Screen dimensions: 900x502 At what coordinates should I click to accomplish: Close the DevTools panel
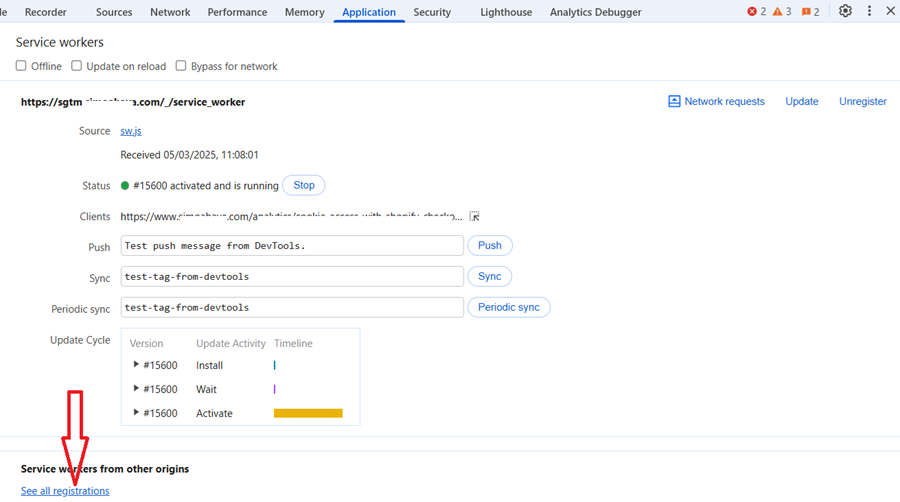click(890, 11)
